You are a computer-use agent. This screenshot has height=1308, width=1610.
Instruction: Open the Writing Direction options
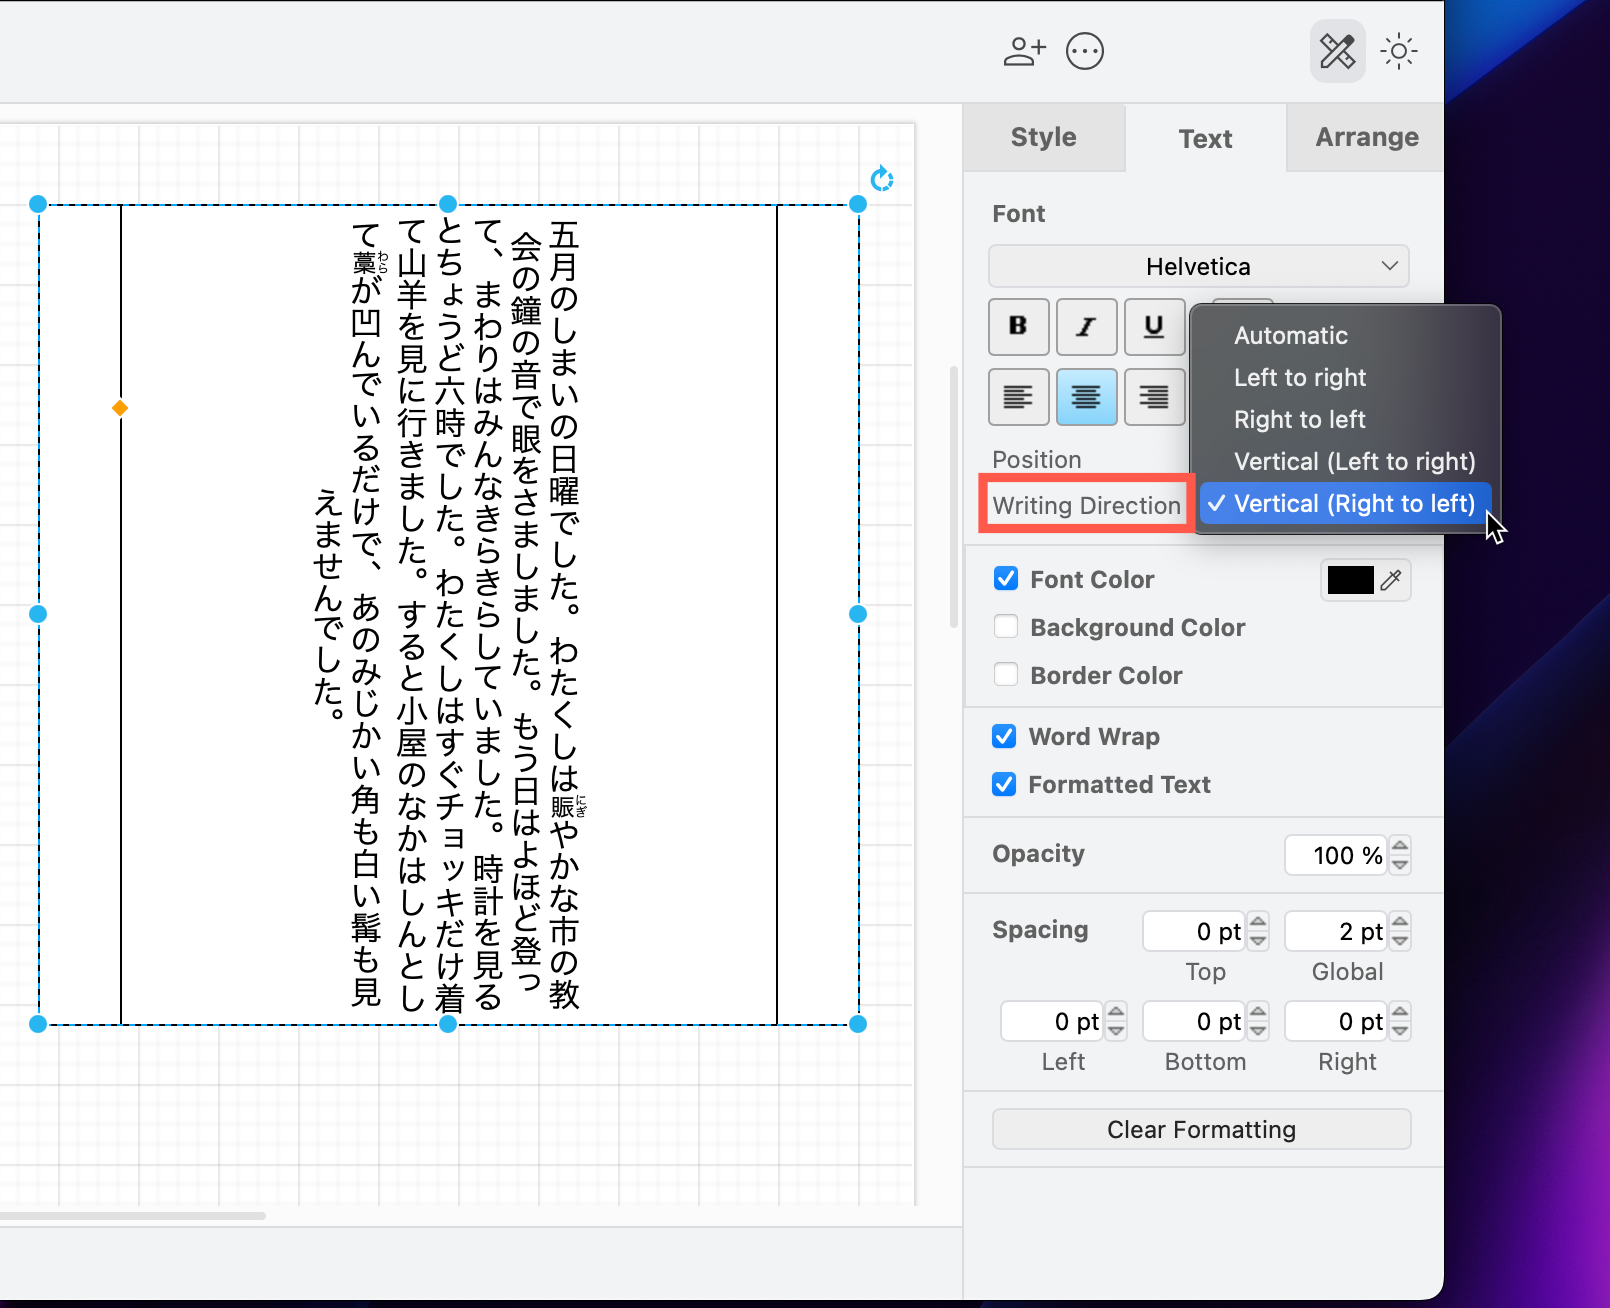coord(1085,505)
